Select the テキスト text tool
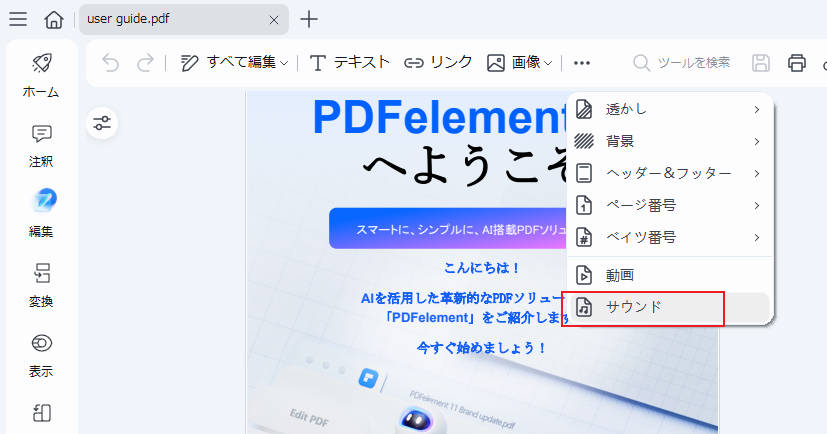The image size is (827, 434). (x=349, y=63)
